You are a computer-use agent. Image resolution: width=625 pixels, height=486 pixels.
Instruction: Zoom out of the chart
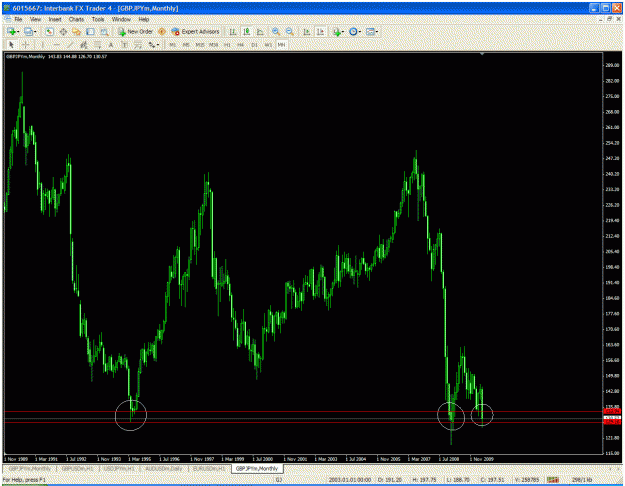point(290,31)
